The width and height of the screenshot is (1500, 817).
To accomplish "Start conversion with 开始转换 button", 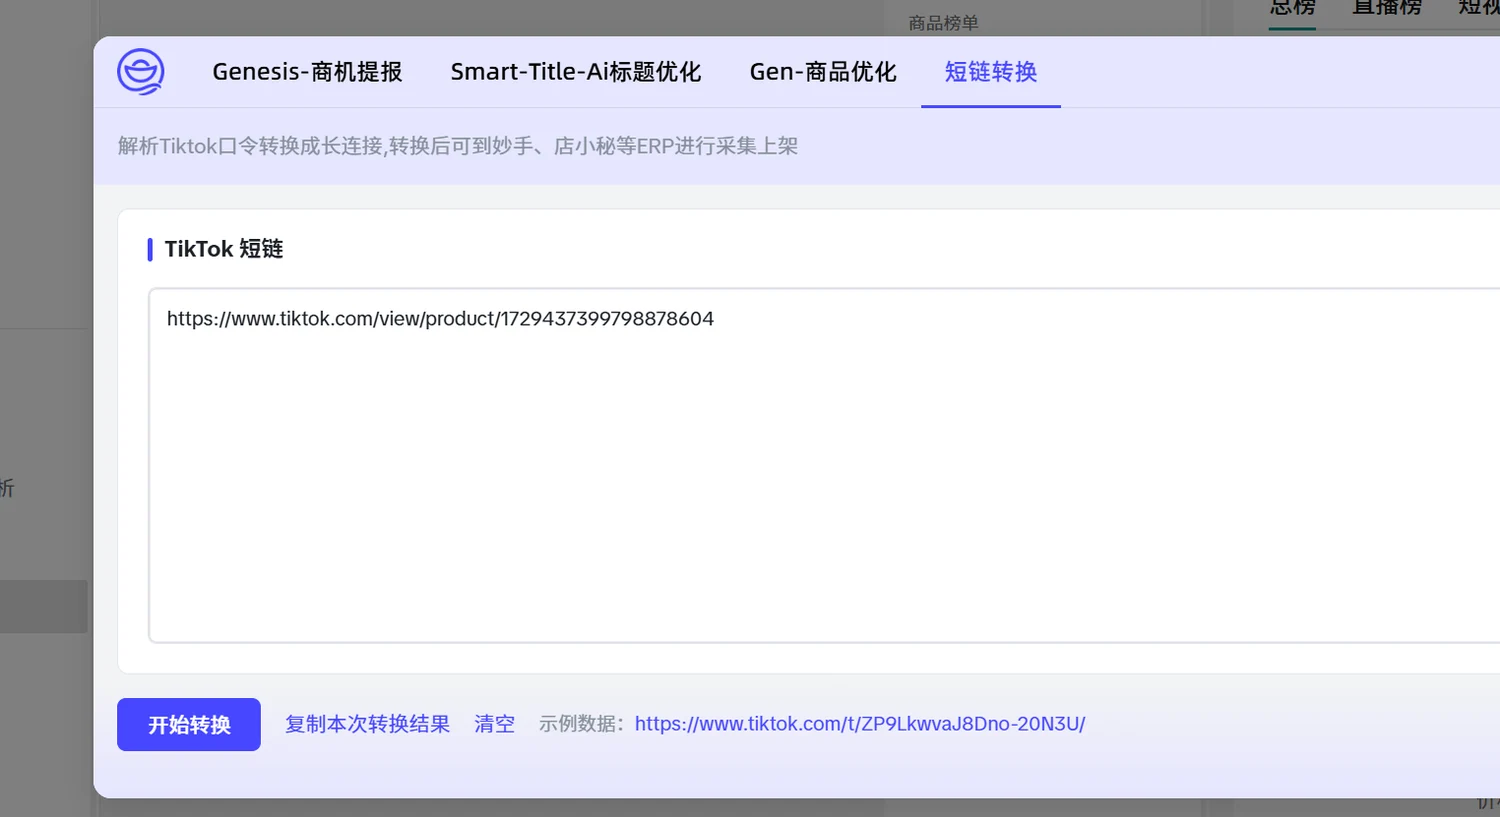I will click(189, 724).
